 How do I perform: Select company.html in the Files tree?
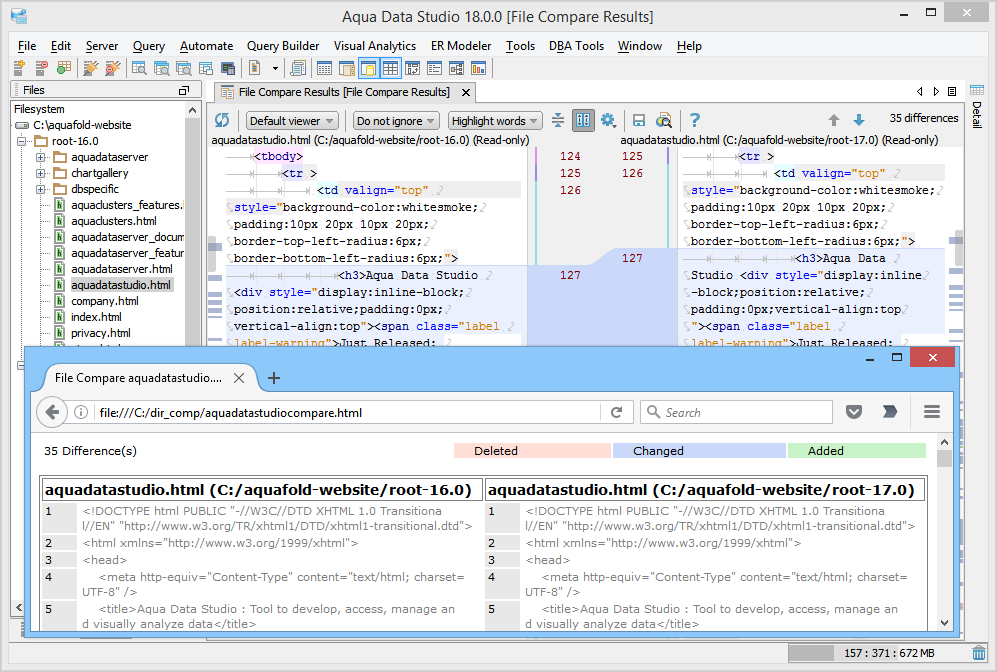[104, 301]
